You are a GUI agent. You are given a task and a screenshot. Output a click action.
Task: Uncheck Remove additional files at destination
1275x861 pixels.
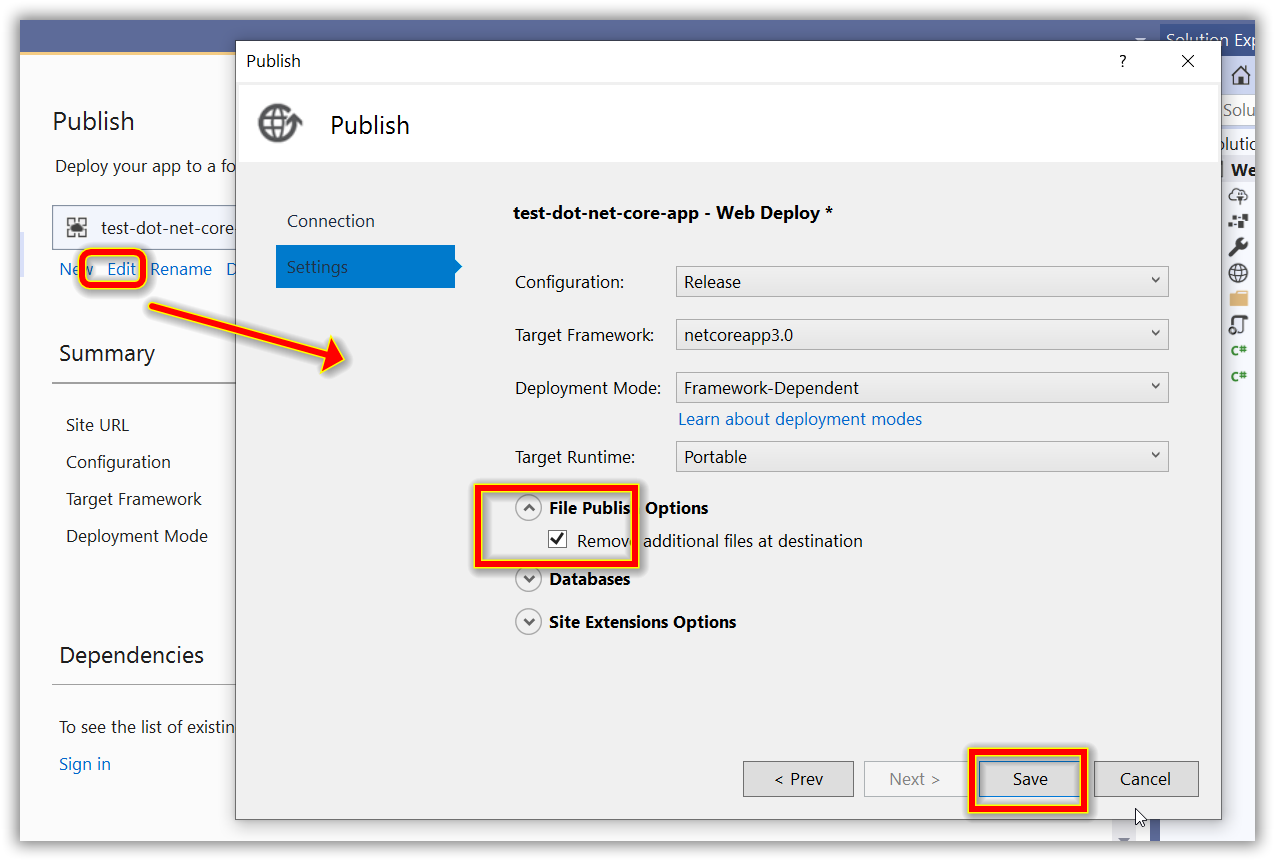(x=558, y=540)
